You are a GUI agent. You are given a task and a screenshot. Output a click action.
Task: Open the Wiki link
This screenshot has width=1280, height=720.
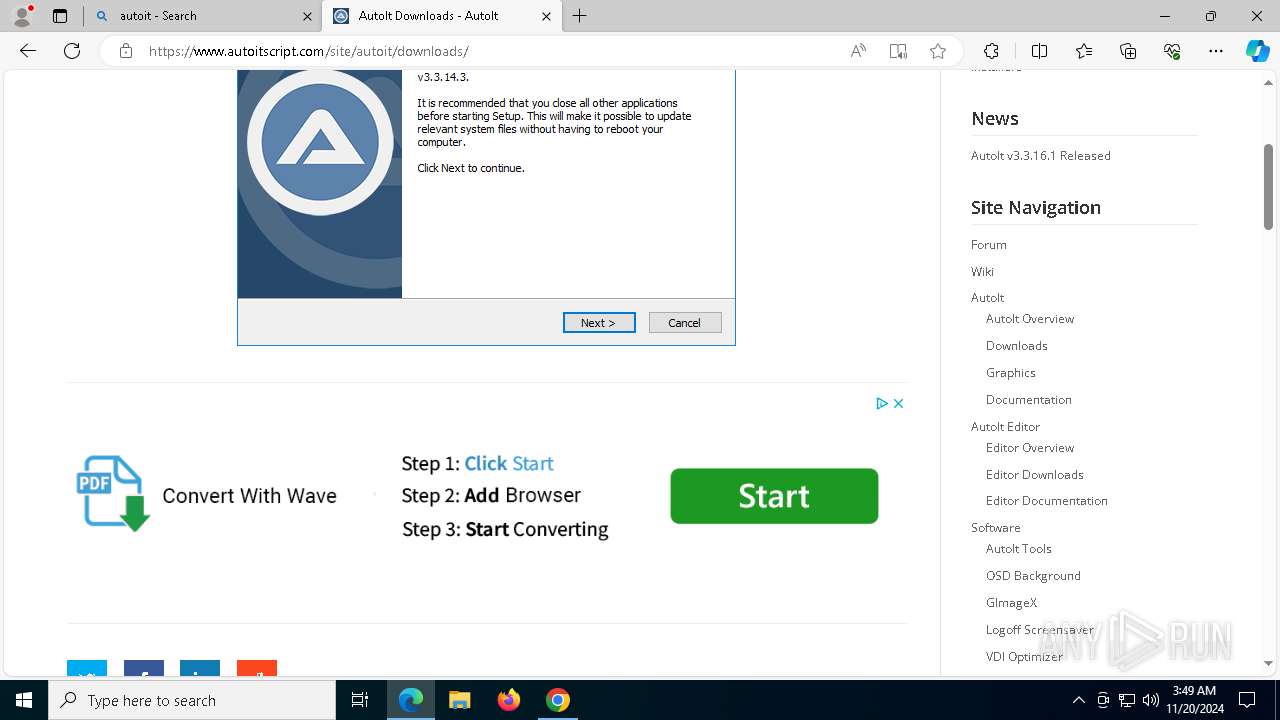(x=982, y=271)
